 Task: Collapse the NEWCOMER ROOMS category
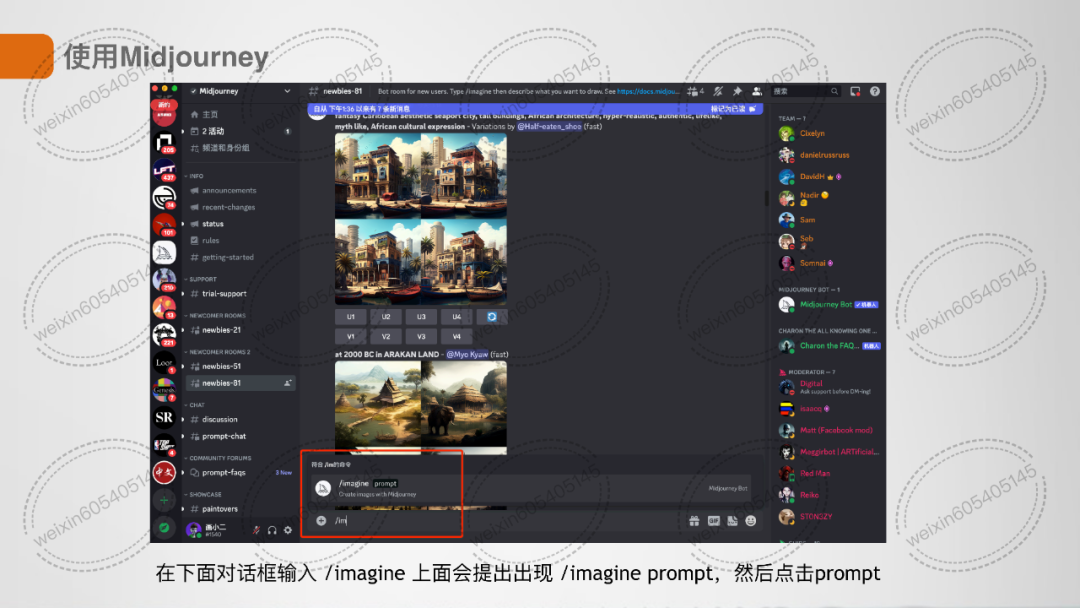[x=217, y=315]
